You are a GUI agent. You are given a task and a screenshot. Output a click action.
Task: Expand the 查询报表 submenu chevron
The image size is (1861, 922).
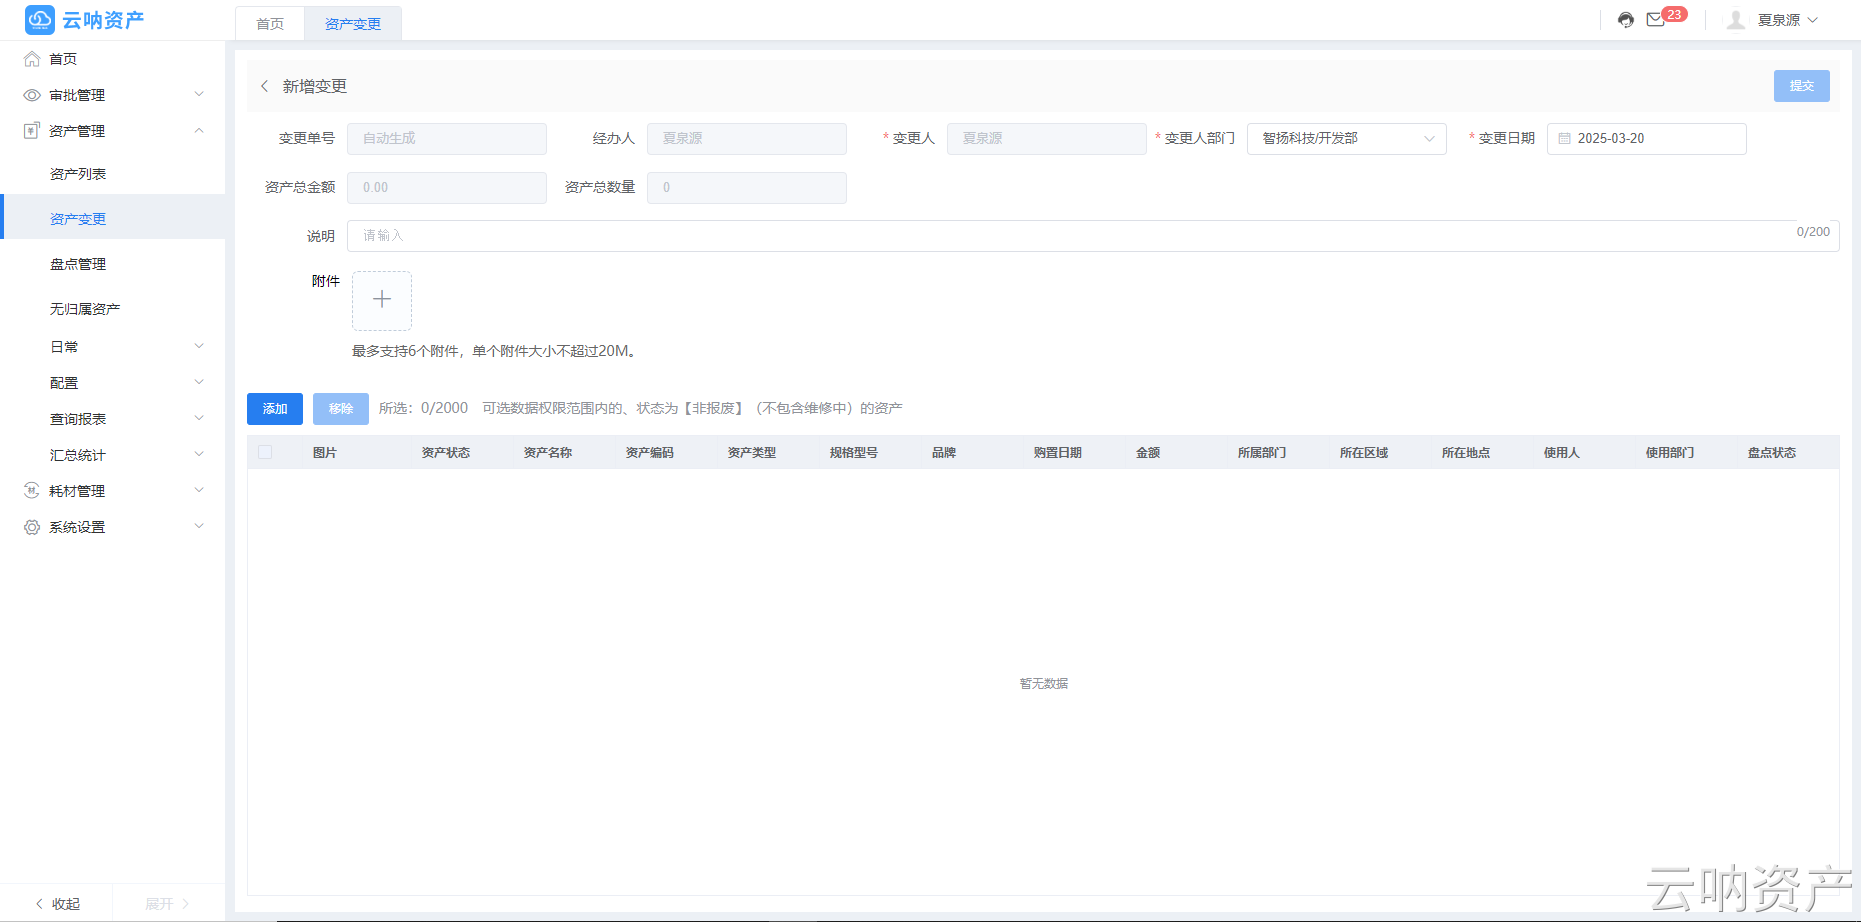(x=199, y=418)
